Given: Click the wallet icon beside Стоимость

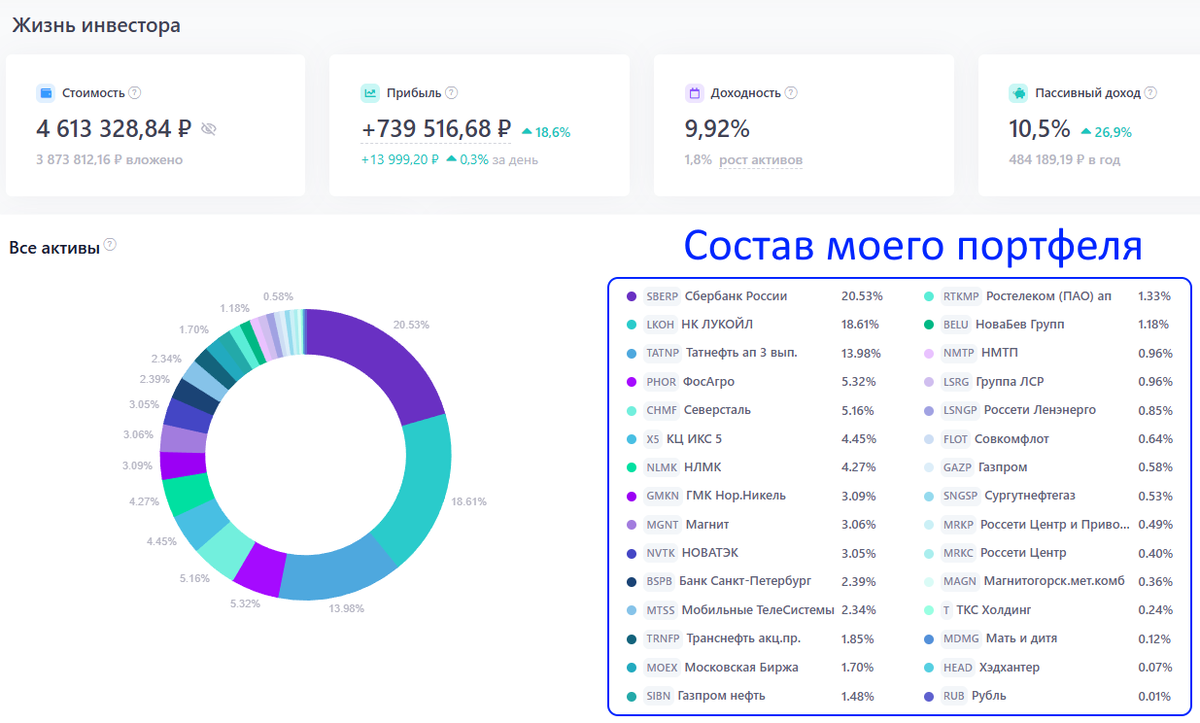Looking at the screenshot, I should (45, 93).
